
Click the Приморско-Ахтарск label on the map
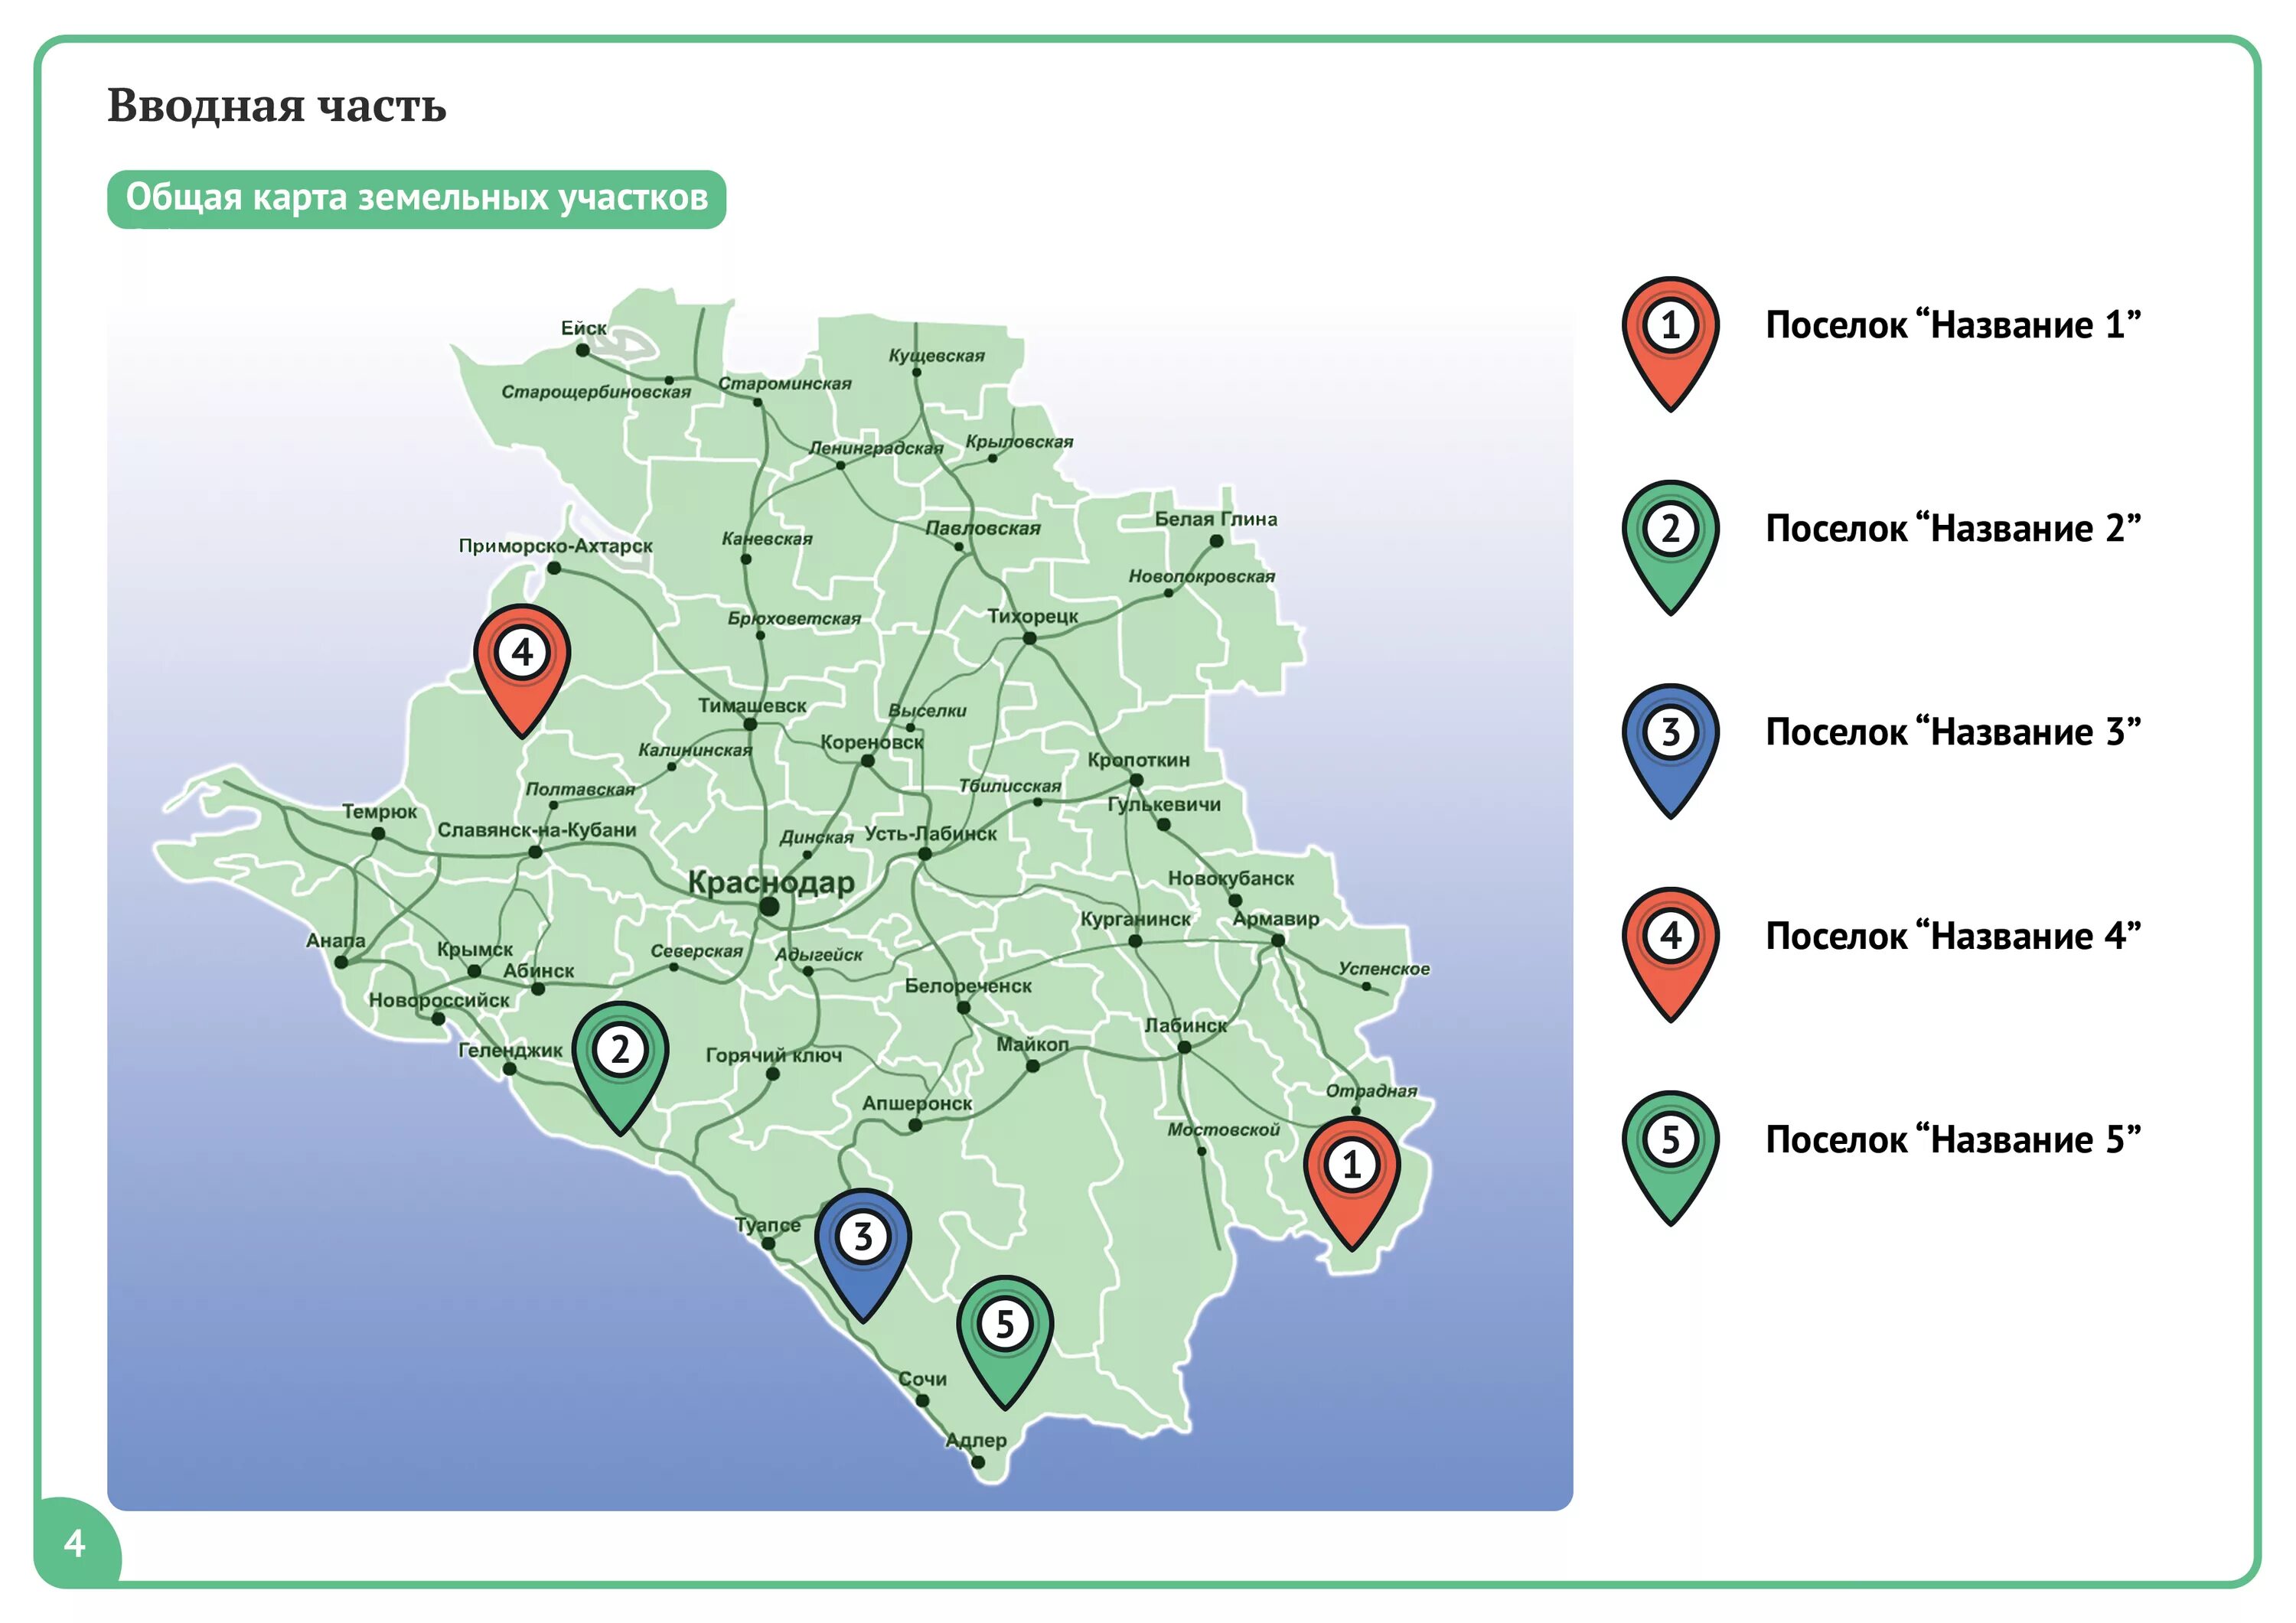click(x=555, y=546)
